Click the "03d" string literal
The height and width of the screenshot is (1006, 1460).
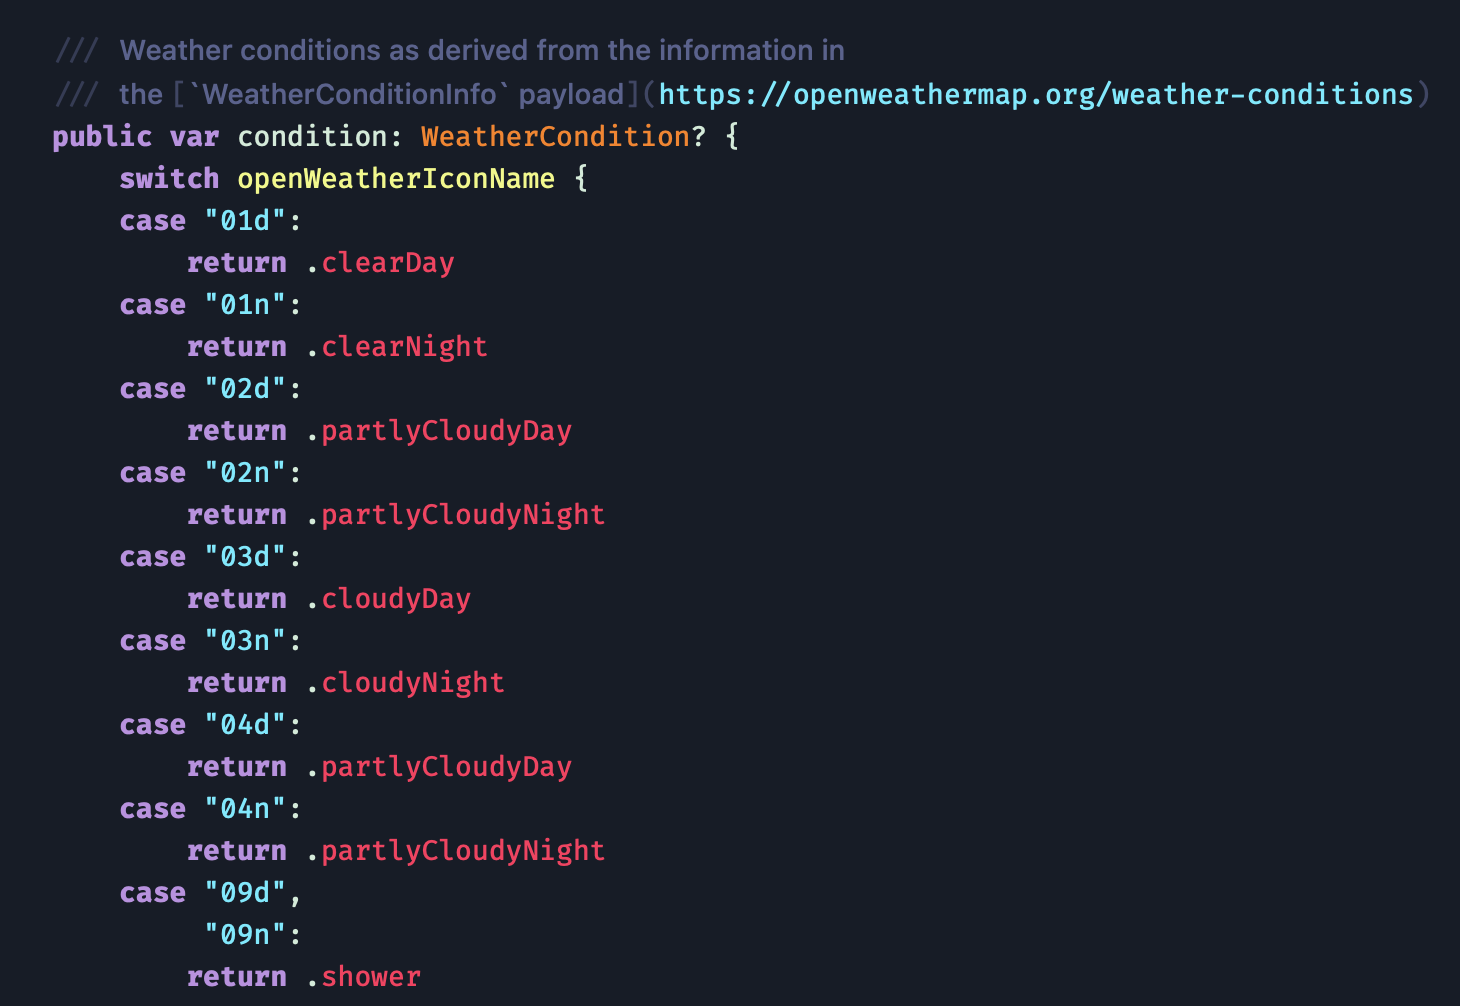246,556
